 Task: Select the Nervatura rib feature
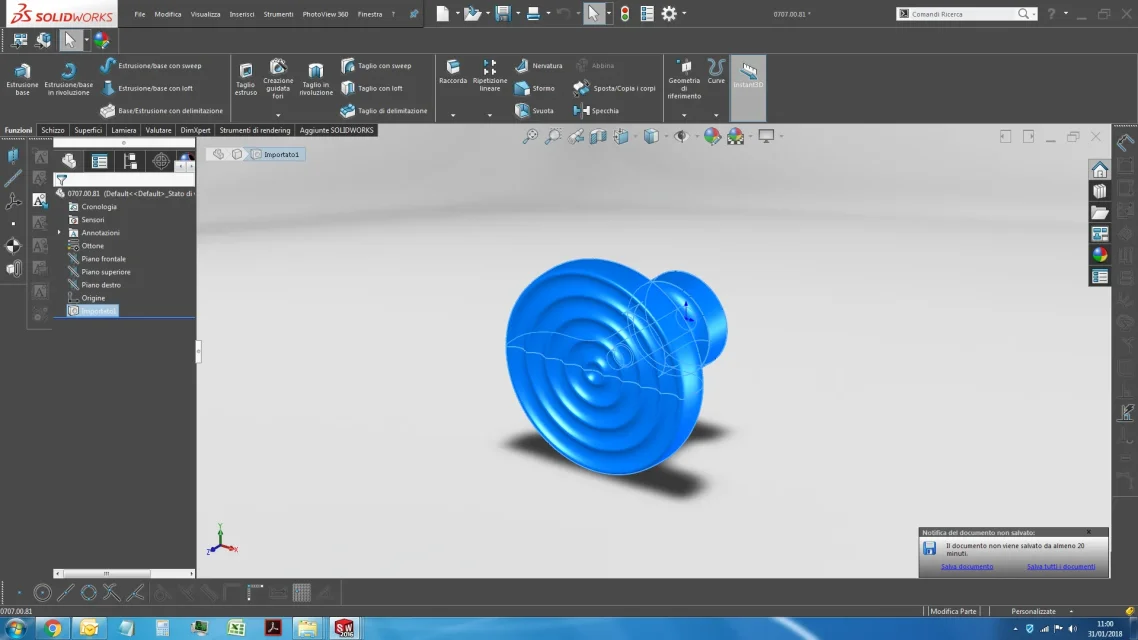click(539, 65)
